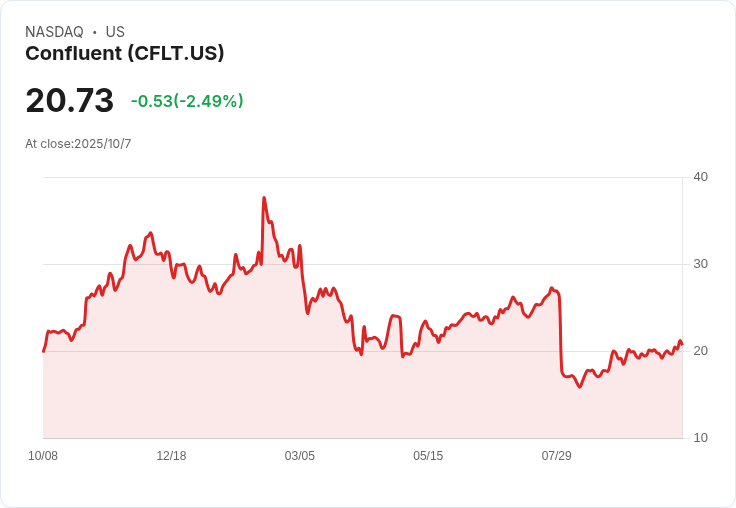736x508 pixels.
Task: Click the lowest point of the price line
Action: click(x=579, y=387)
